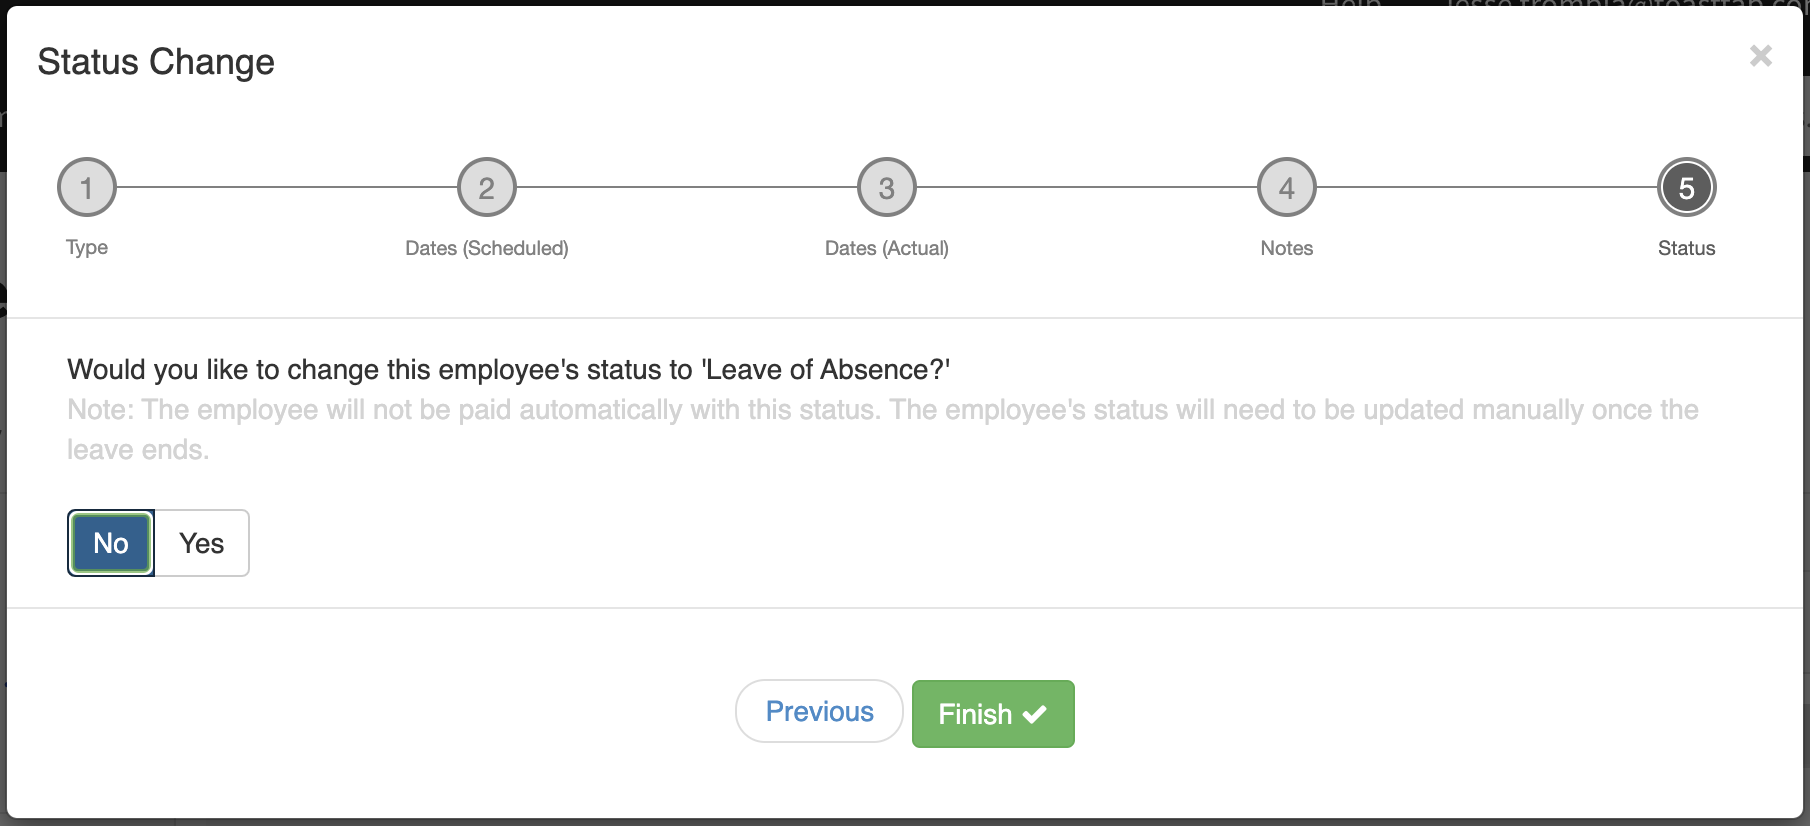Click the Leave of Absence question text
The width and height of the screenshot is (1810, 826).
508,370
